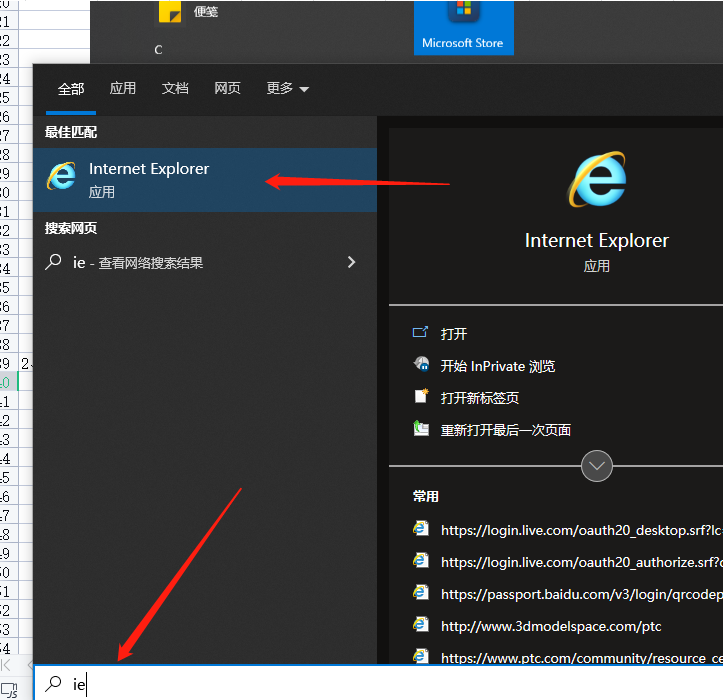Switch to the 文档 tab
This screenshot has width=723, height=700.
(175, 88)
